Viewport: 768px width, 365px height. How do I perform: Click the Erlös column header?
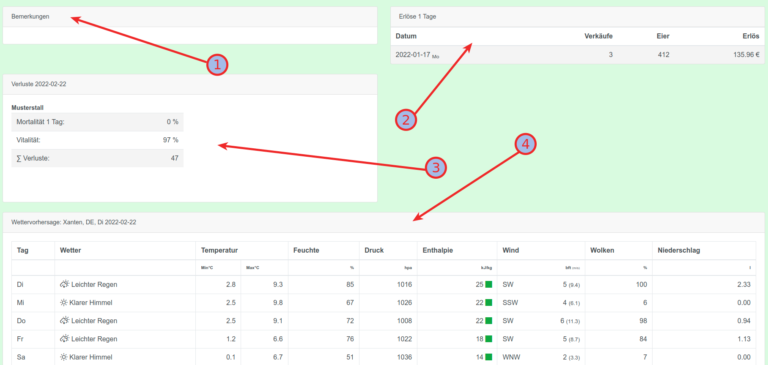pyautogui.click(x=751, y=36)
